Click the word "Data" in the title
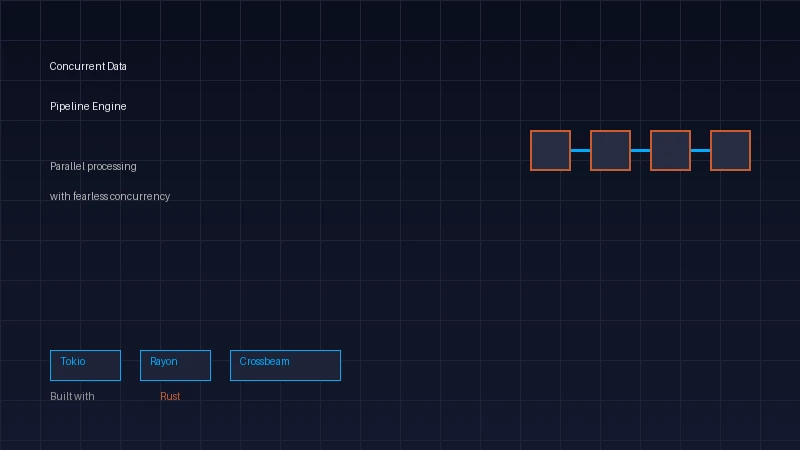This screenshot has width=800, height=450. 117,67
